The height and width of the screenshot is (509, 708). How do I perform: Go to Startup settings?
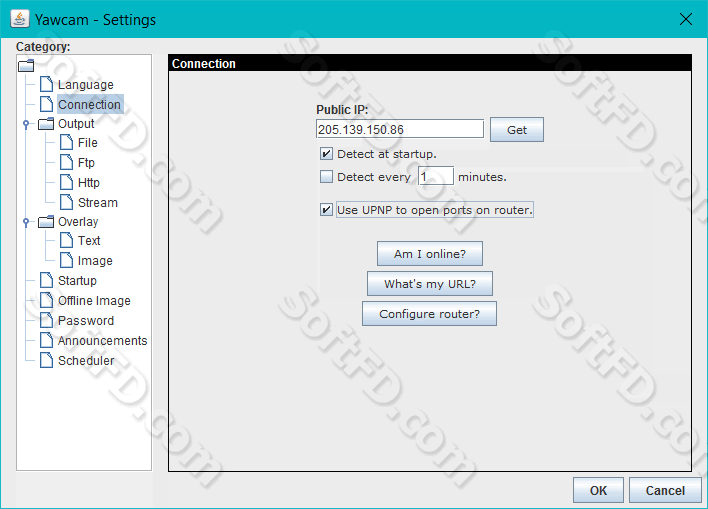point(77,280)
